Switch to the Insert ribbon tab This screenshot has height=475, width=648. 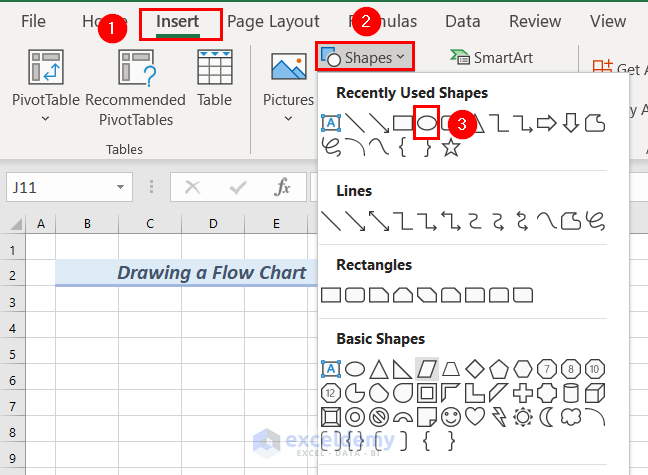click(x=178, y=21)
